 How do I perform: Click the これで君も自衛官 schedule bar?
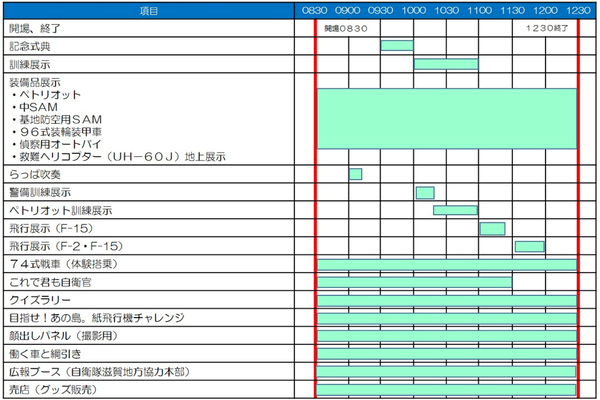[414, 282]
